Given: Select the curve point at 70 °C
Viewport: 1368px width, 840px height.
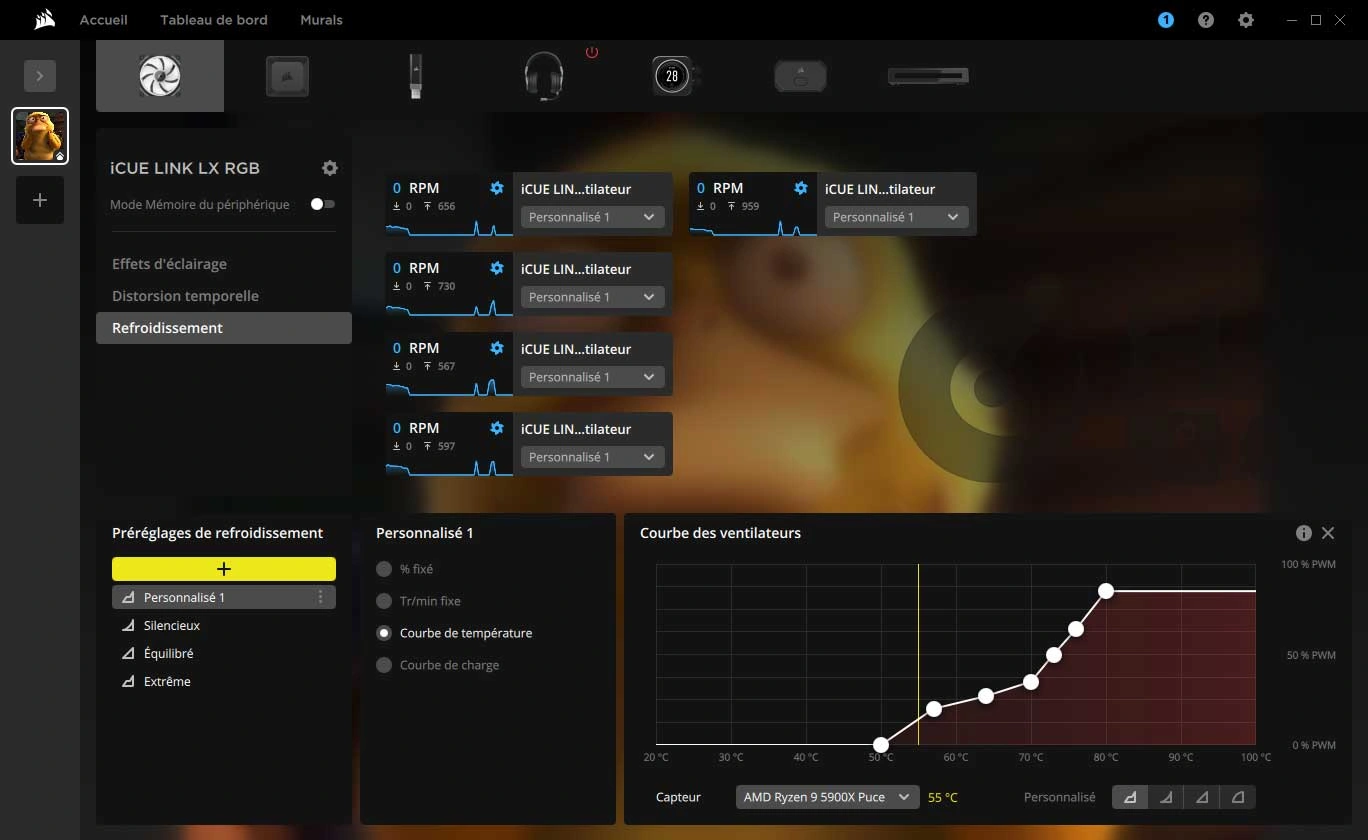Looking at the screenshot, I should click(1031, 682).
